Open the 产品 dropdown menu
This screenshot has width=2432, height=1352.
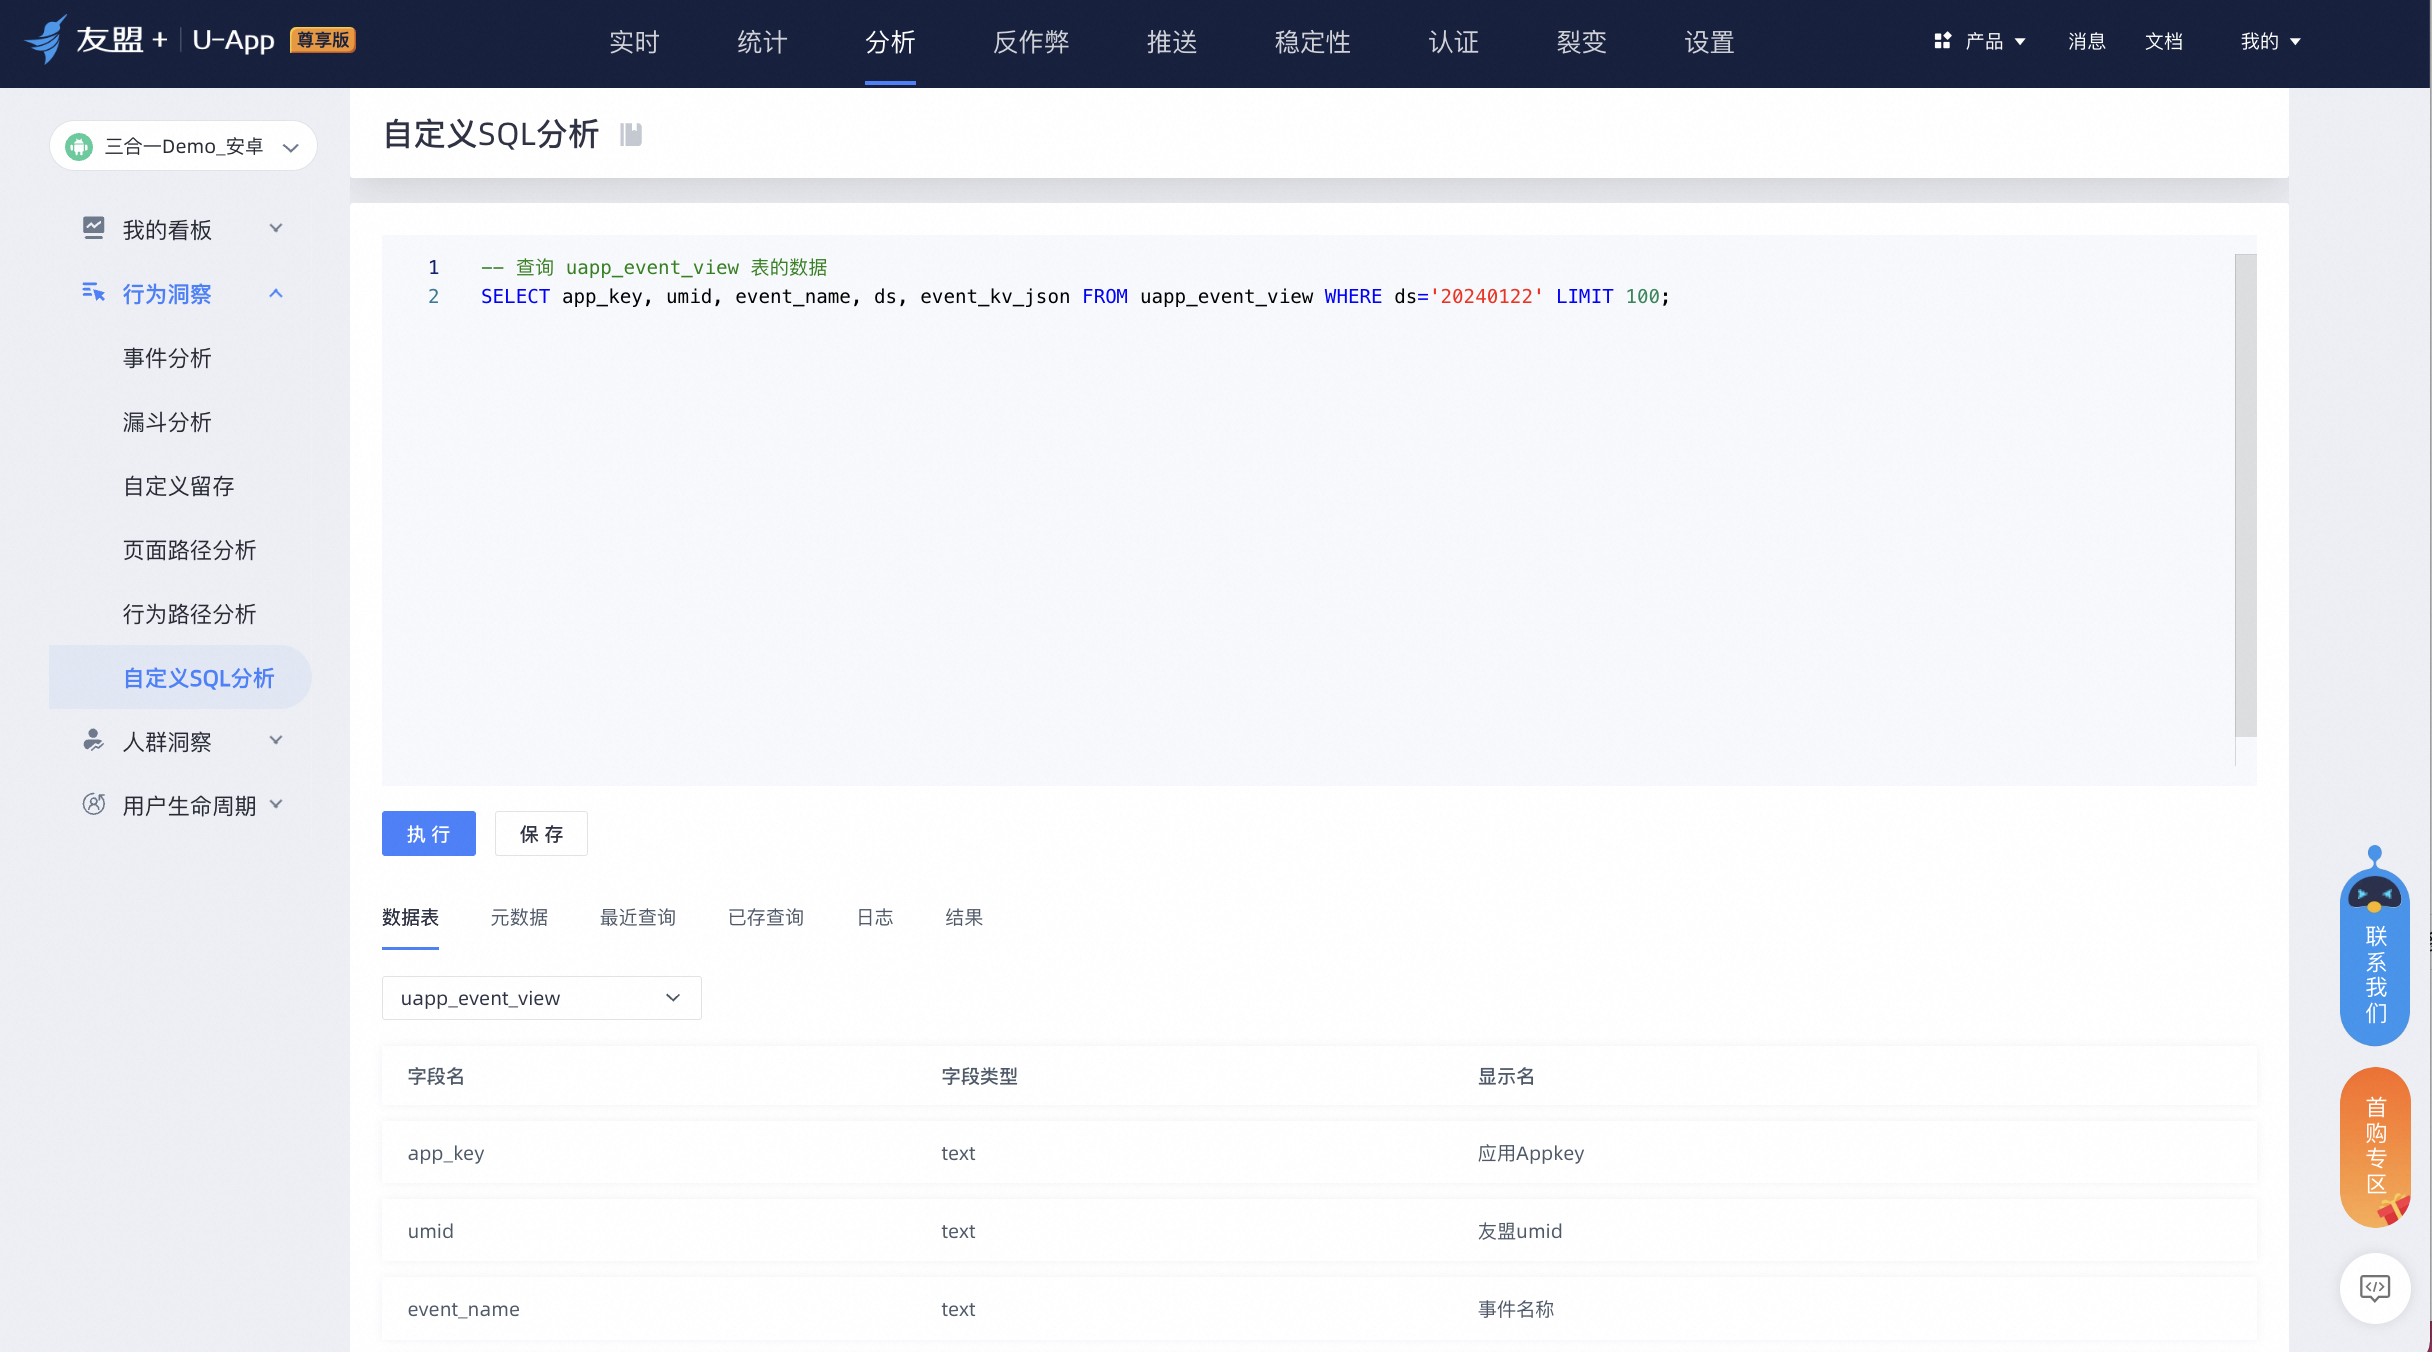pyautogui.click(x=1981, y=41)
